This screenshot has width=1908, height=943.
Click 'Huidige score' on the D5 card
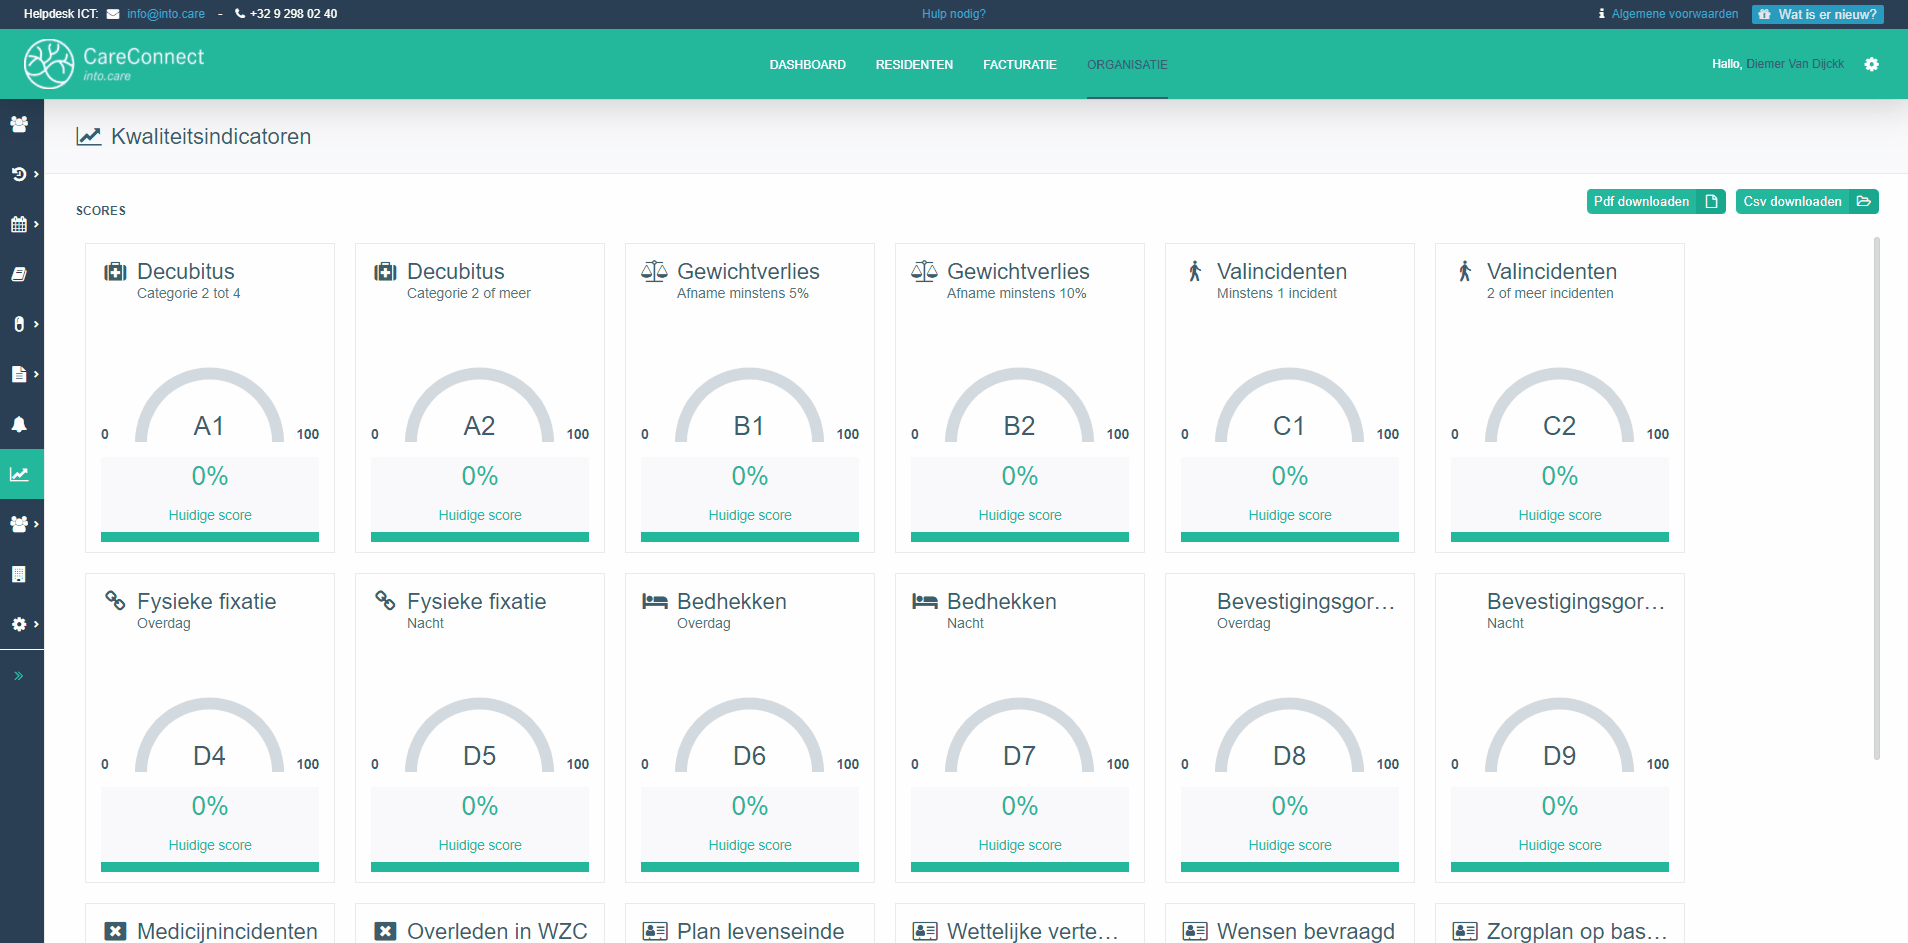480,845
